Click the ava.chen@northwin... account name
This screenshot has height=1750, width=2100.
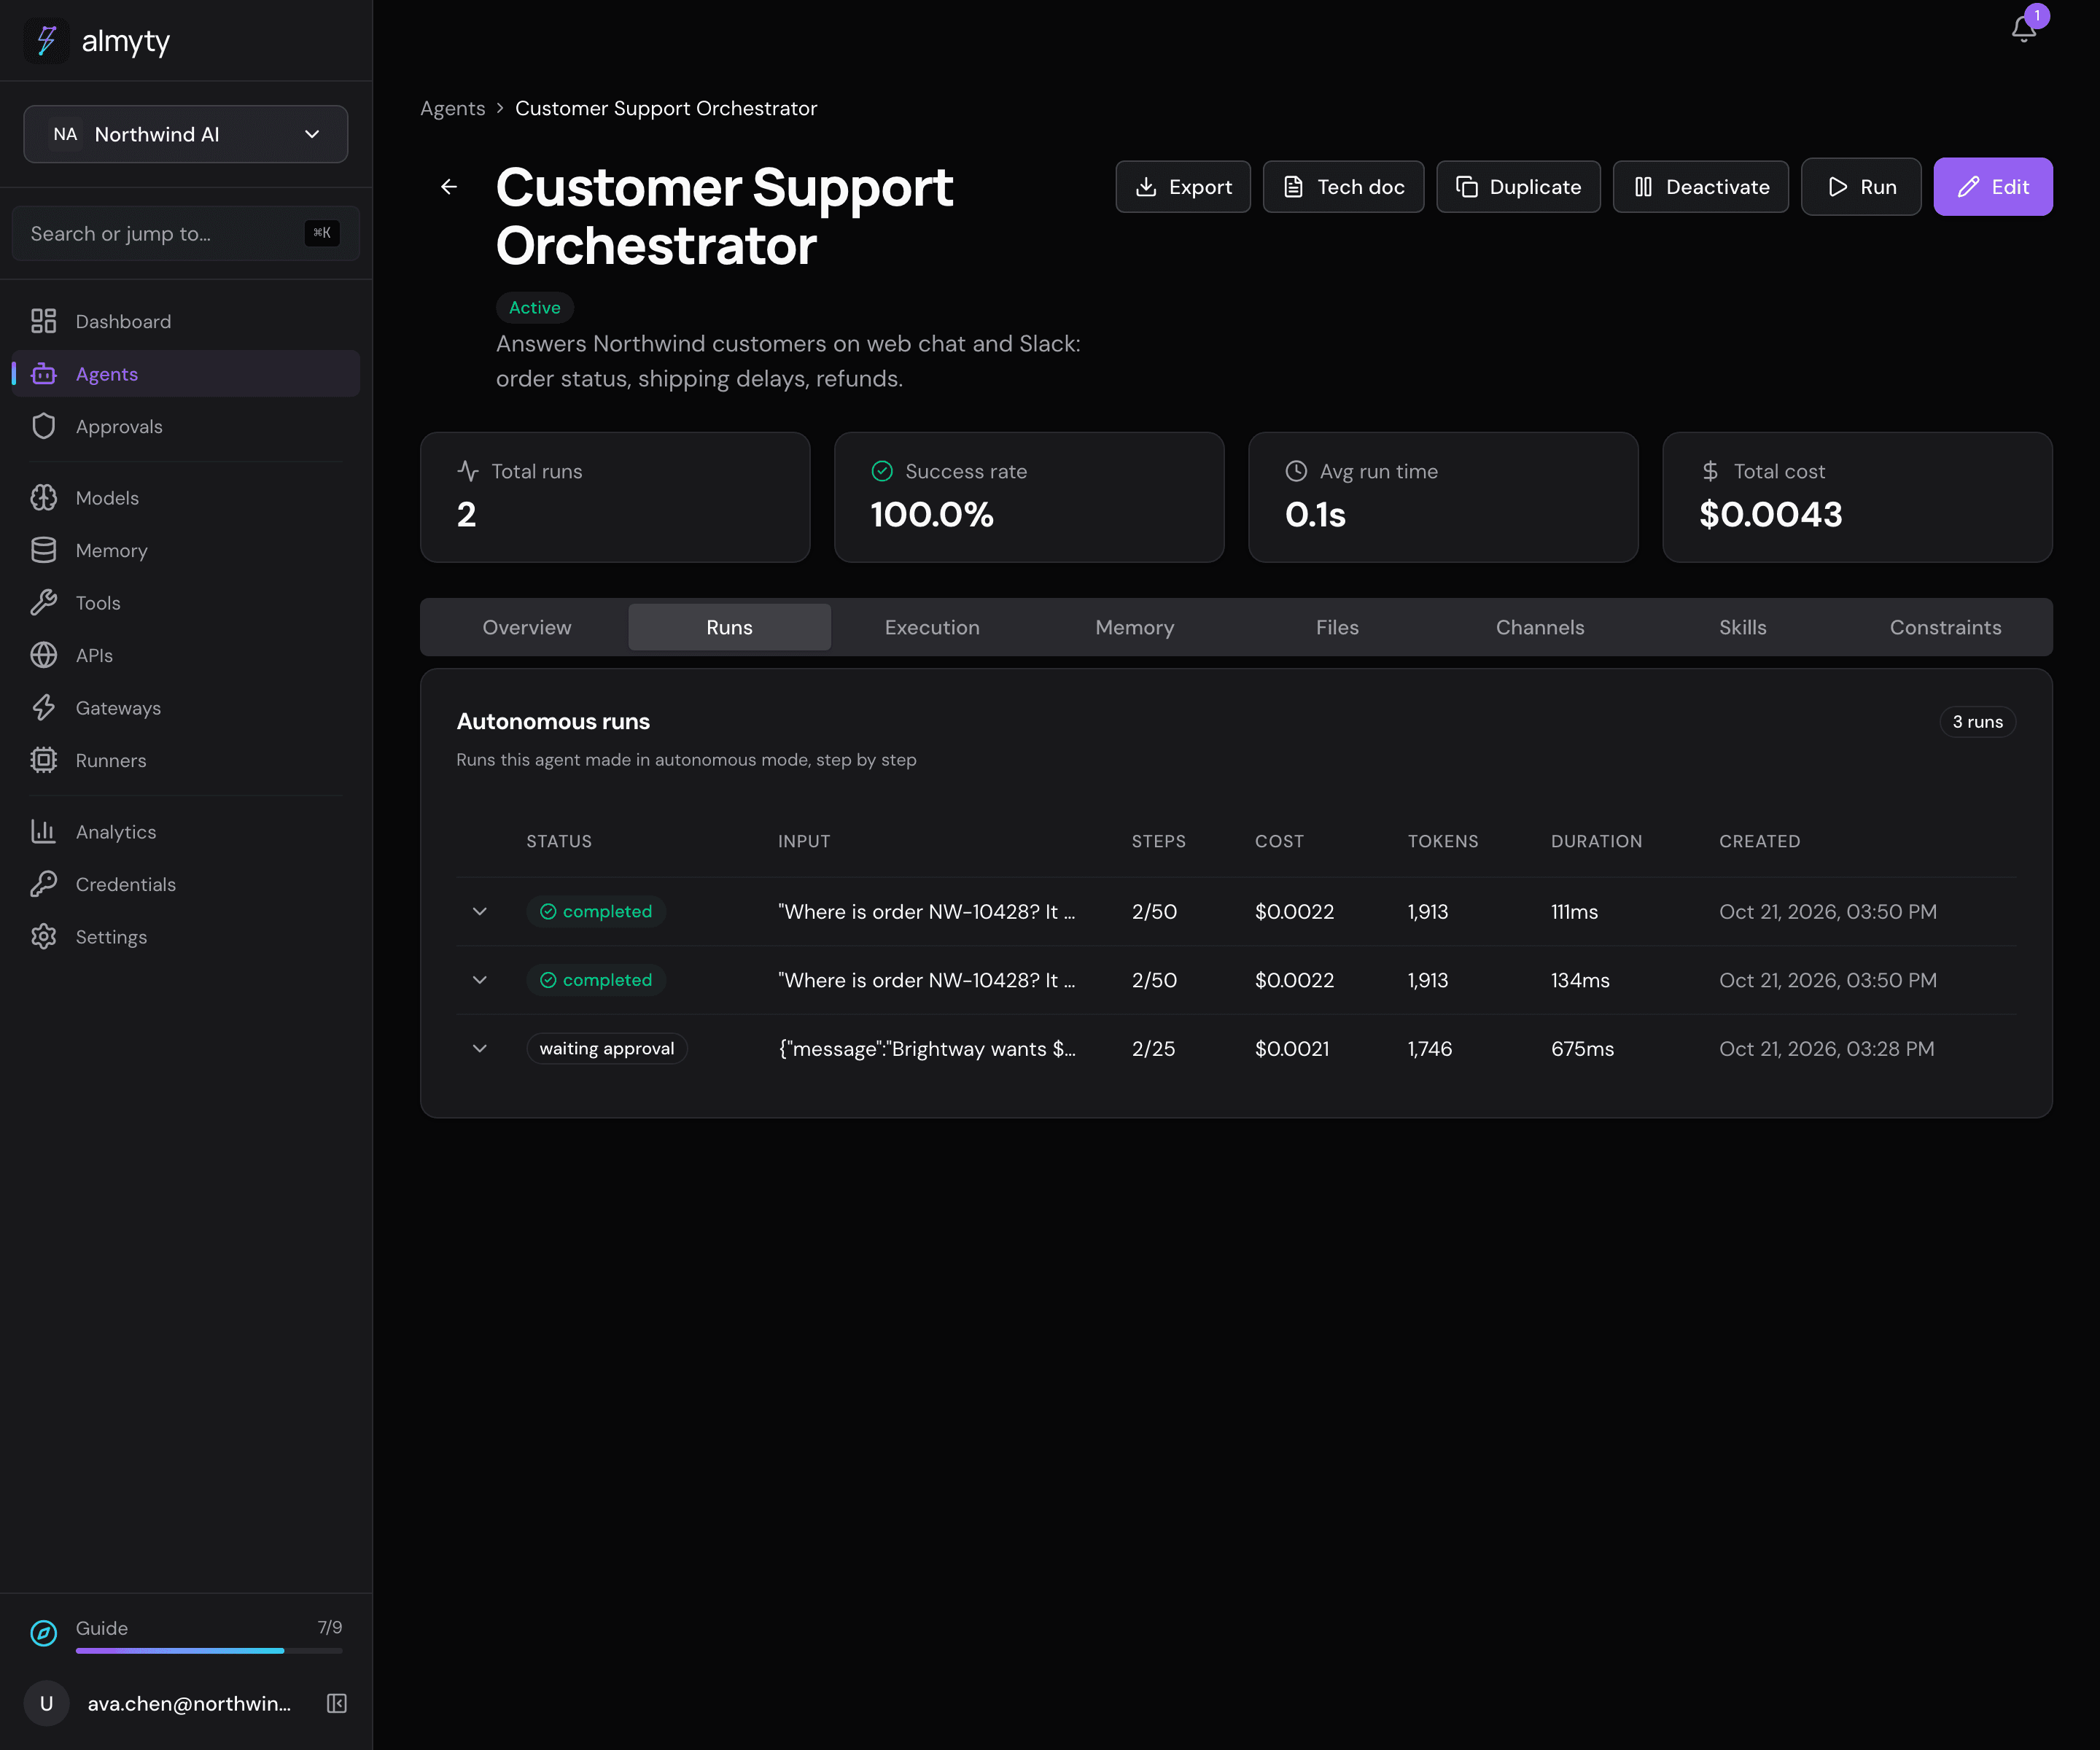click(189, 1703)
